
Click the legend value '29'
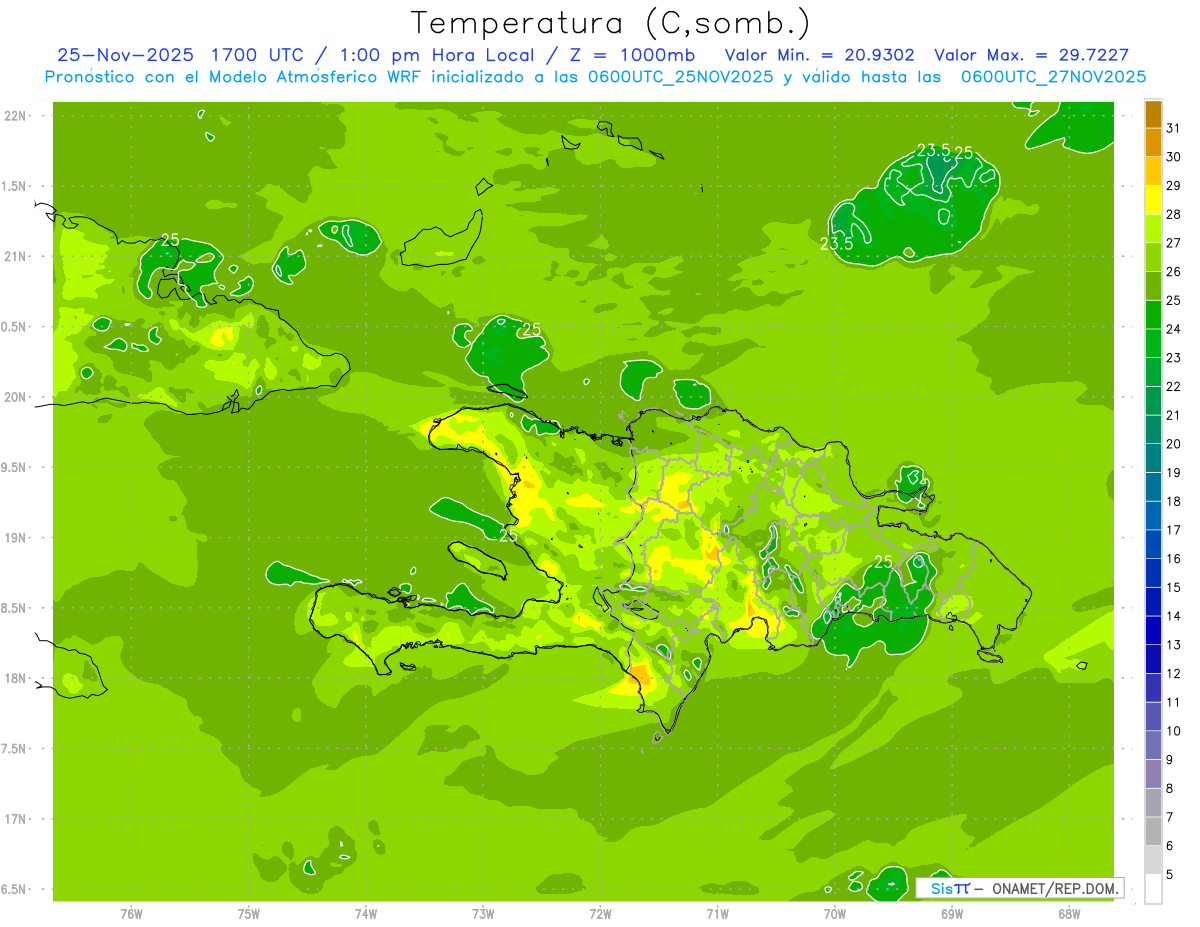[x=1173, y=185]
